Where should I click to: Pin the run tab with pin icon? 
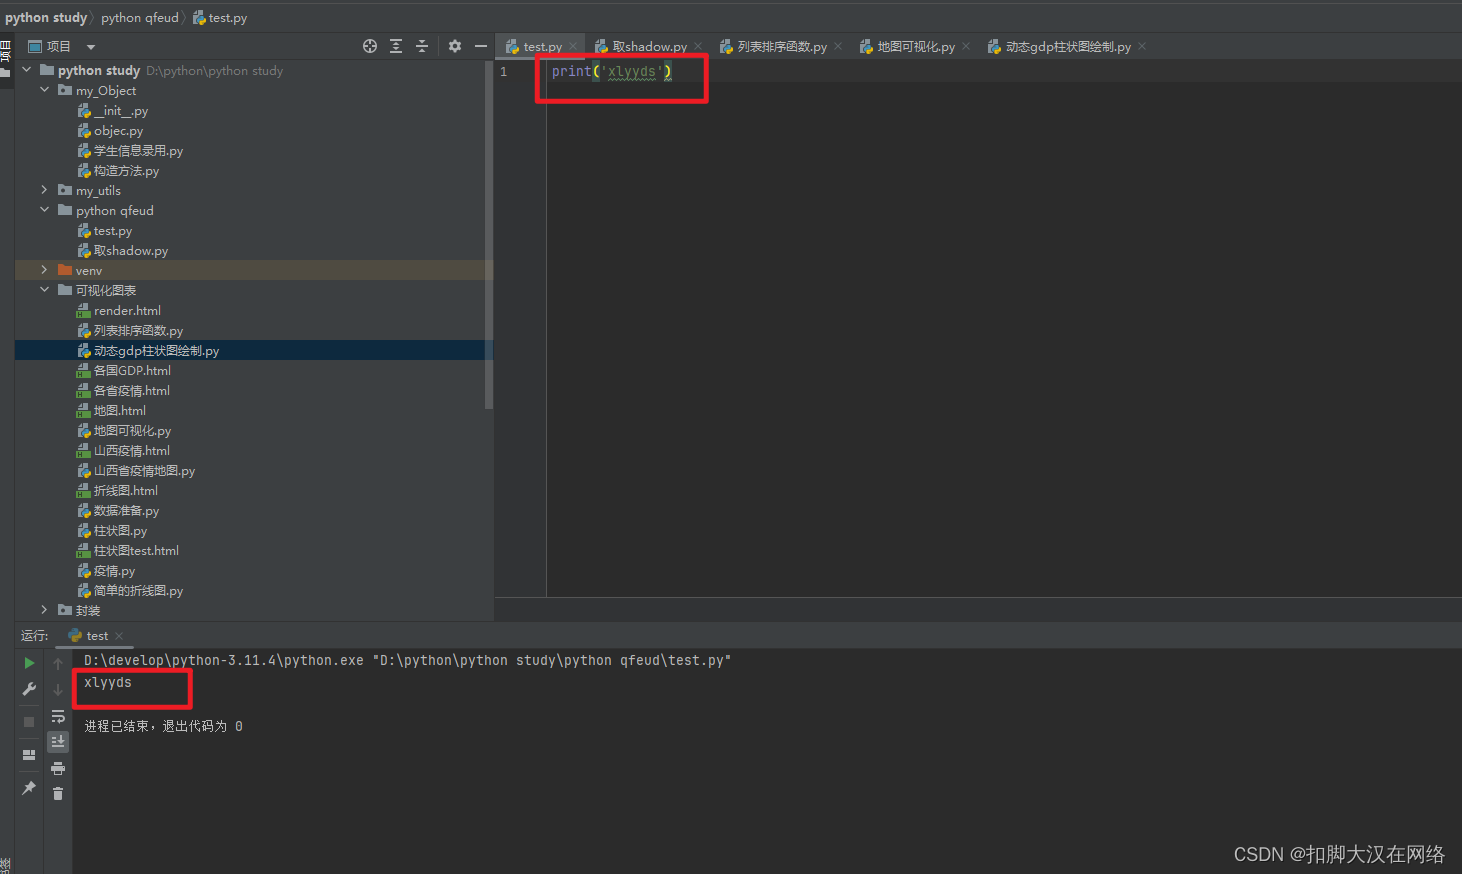pos(29,788)
